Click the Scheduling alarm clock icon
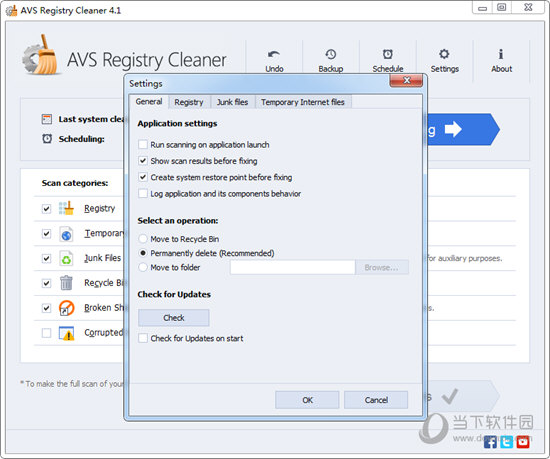550x459 pixels. pos(47,139)
